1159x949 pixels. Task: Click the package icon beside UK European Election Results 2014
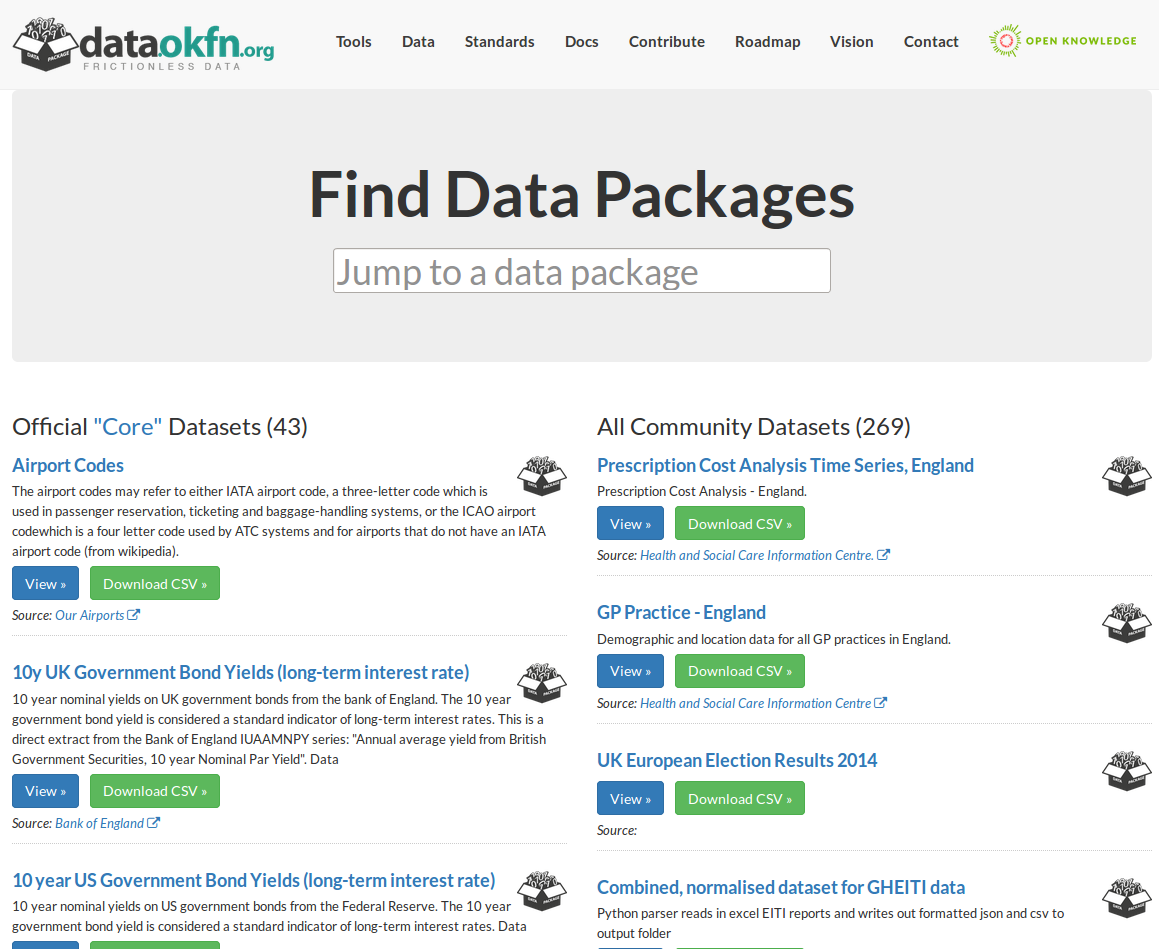point(1126,771)
